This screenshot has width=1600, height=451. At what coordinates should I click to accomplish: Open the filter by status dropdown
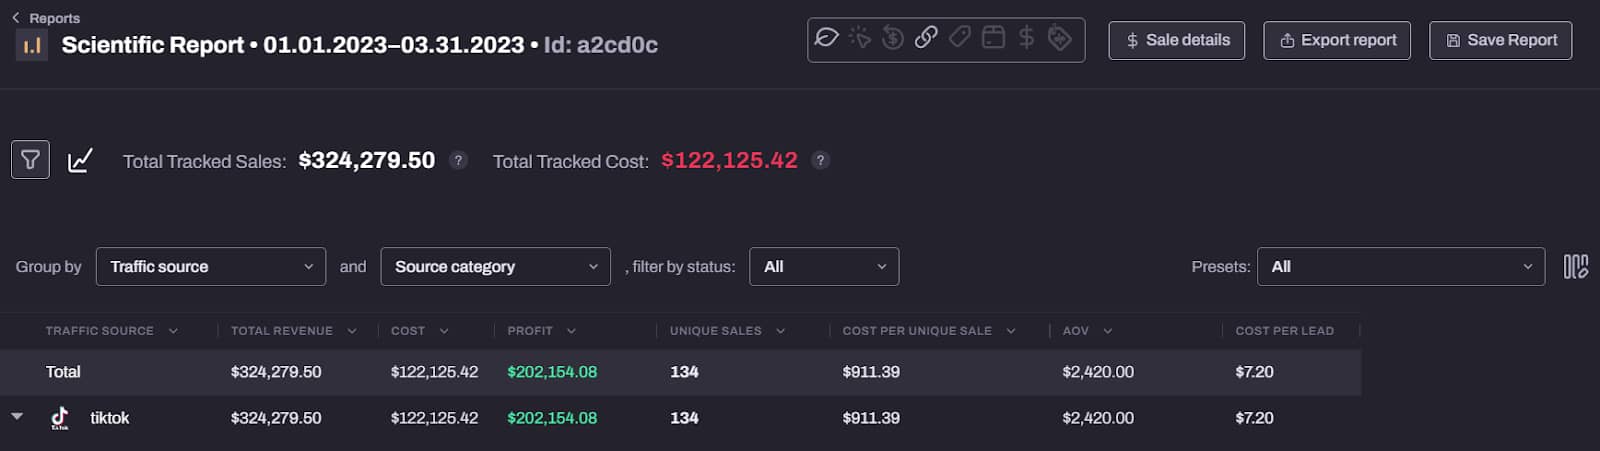tap(824, 267)
